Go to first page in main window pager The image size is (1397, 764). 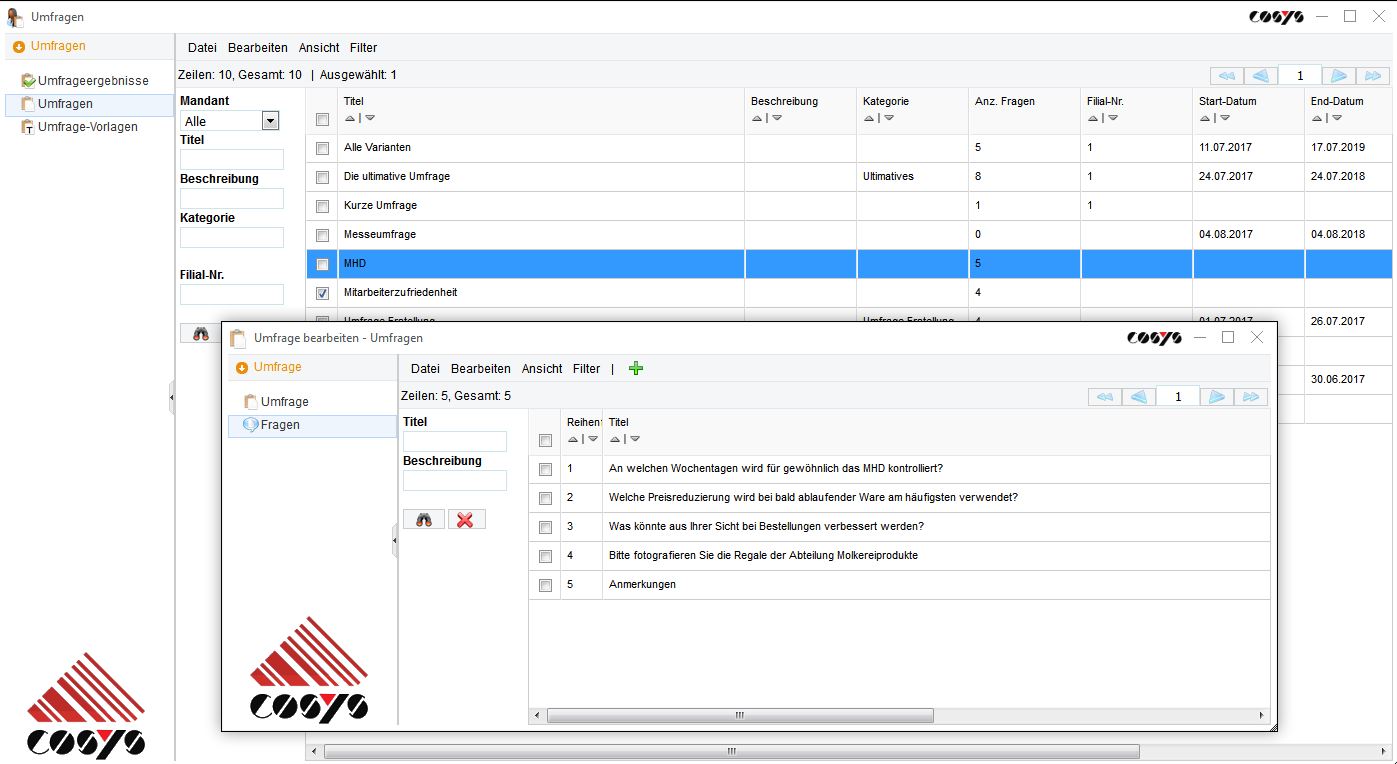pos(1226,76)
